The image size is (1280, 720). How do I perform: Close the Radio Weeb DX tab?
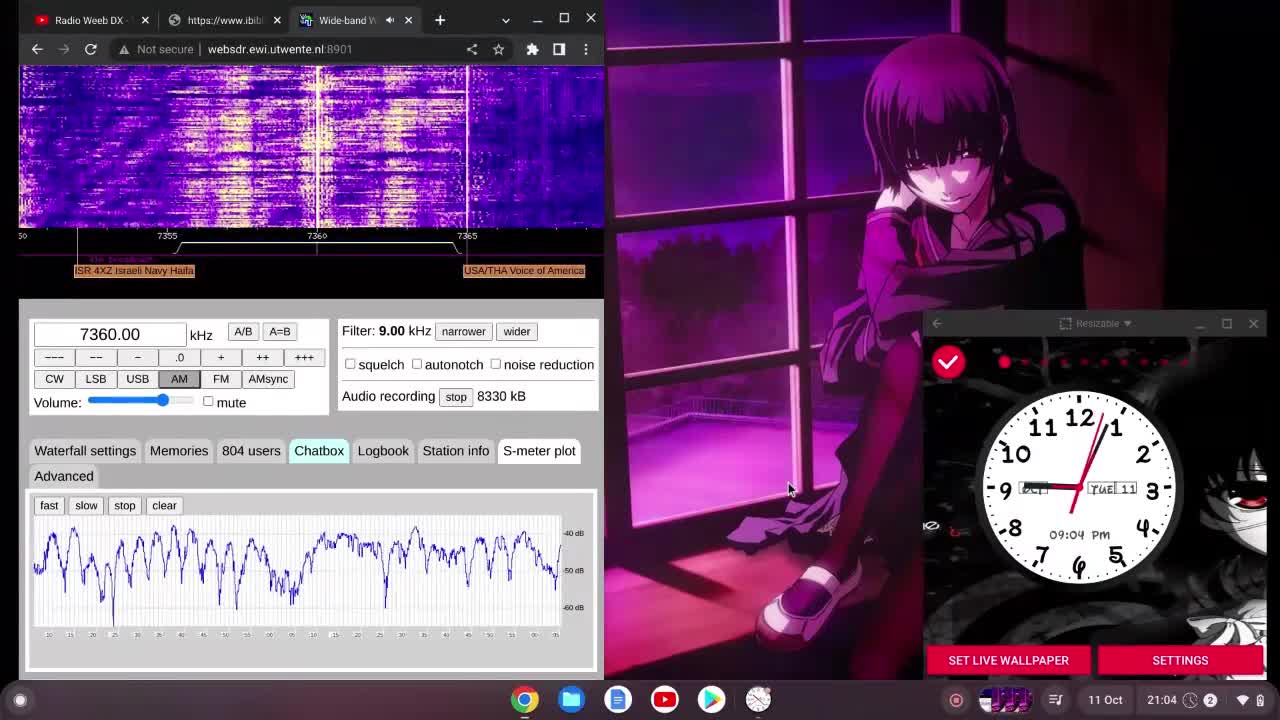coord(145,20)
